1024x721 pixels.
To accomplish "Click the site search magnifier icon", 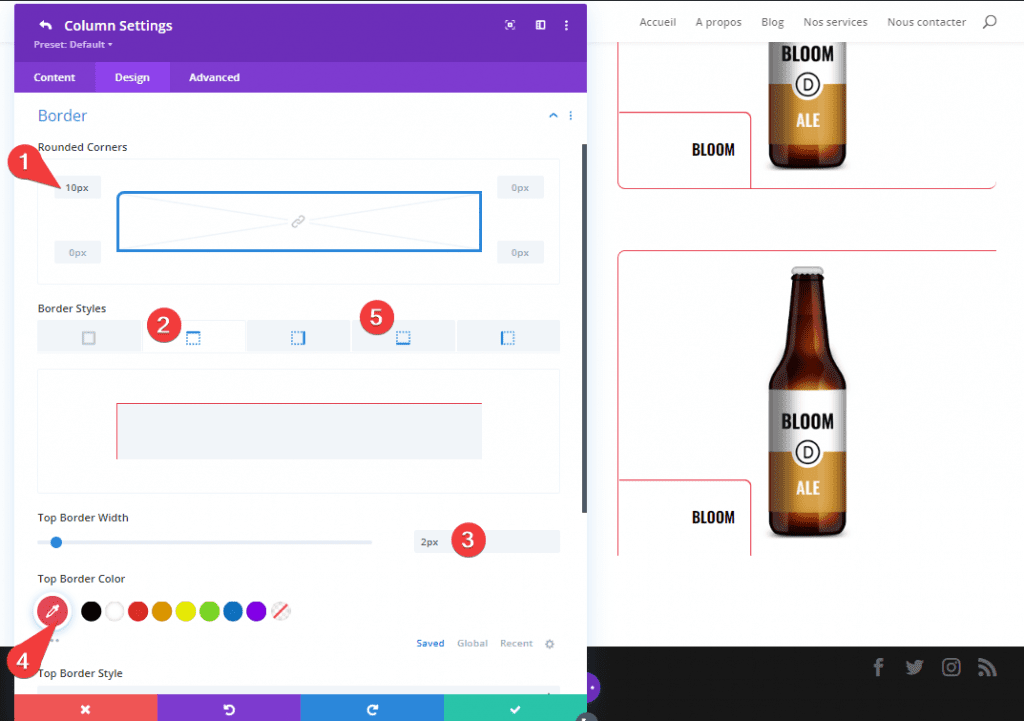I will (990, 22).
